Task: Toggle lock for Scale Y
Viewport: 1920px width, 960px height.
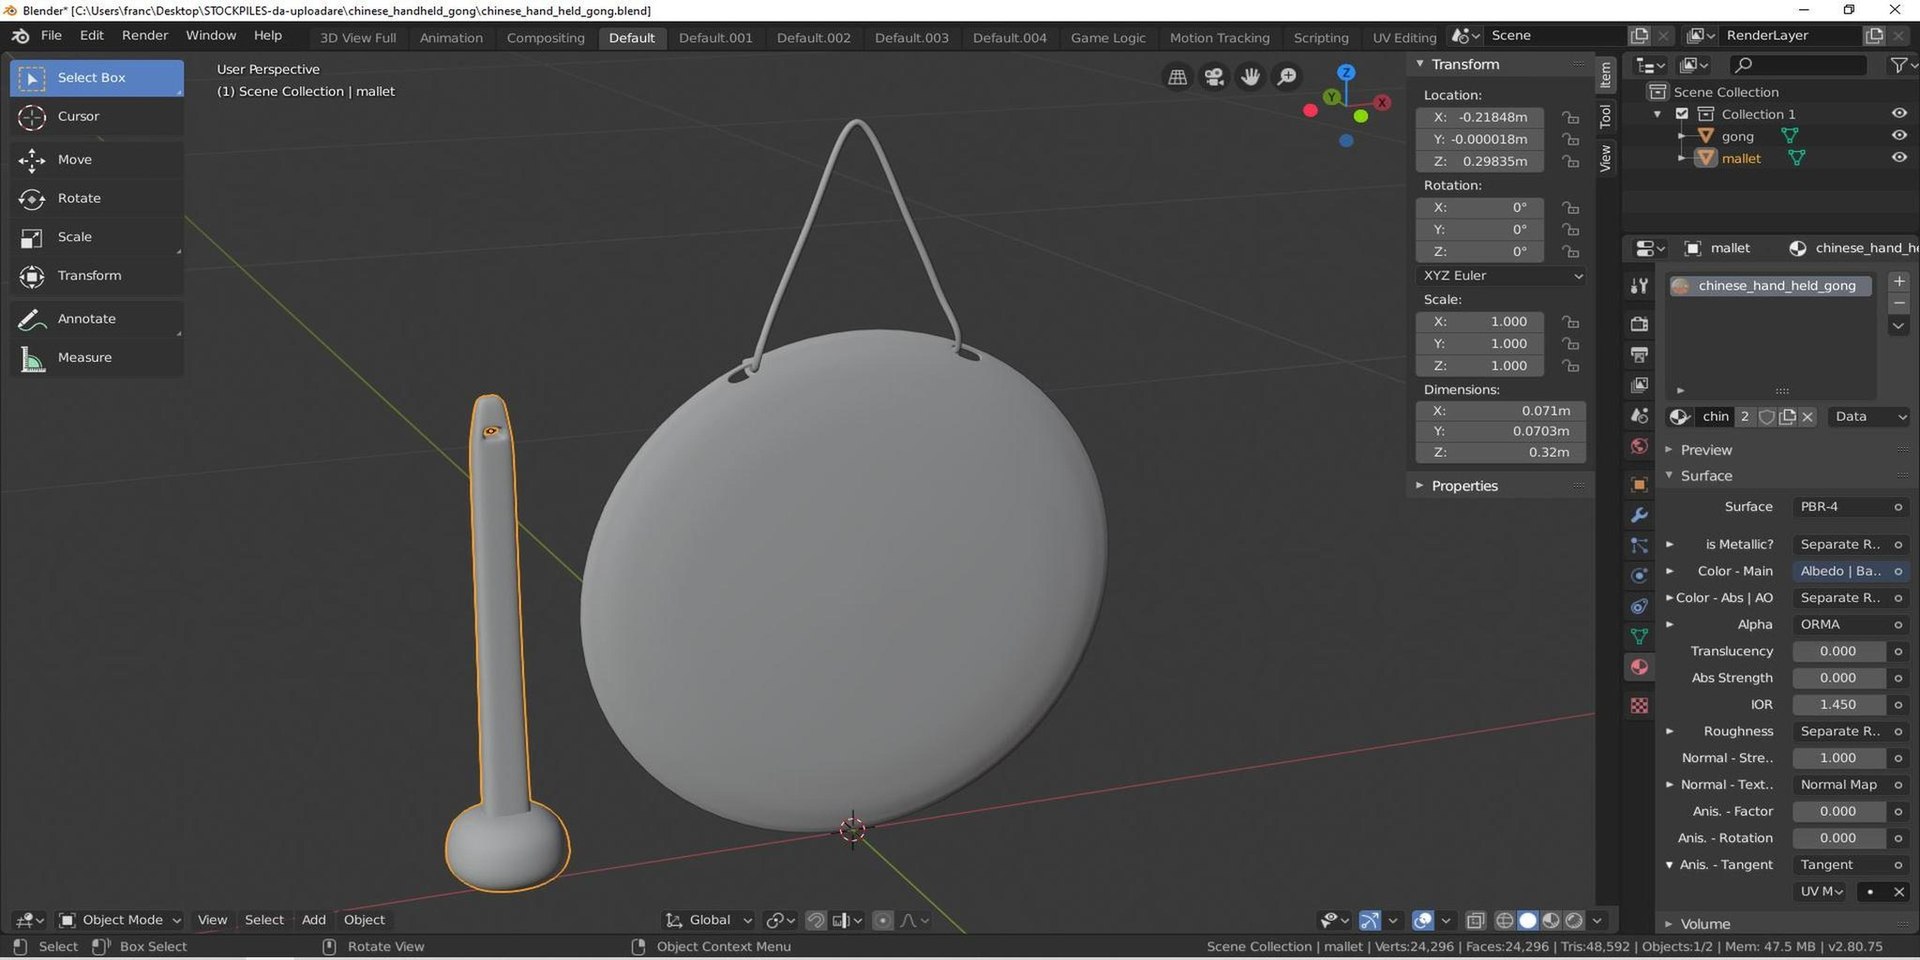Action: [x=1571, y=344]
